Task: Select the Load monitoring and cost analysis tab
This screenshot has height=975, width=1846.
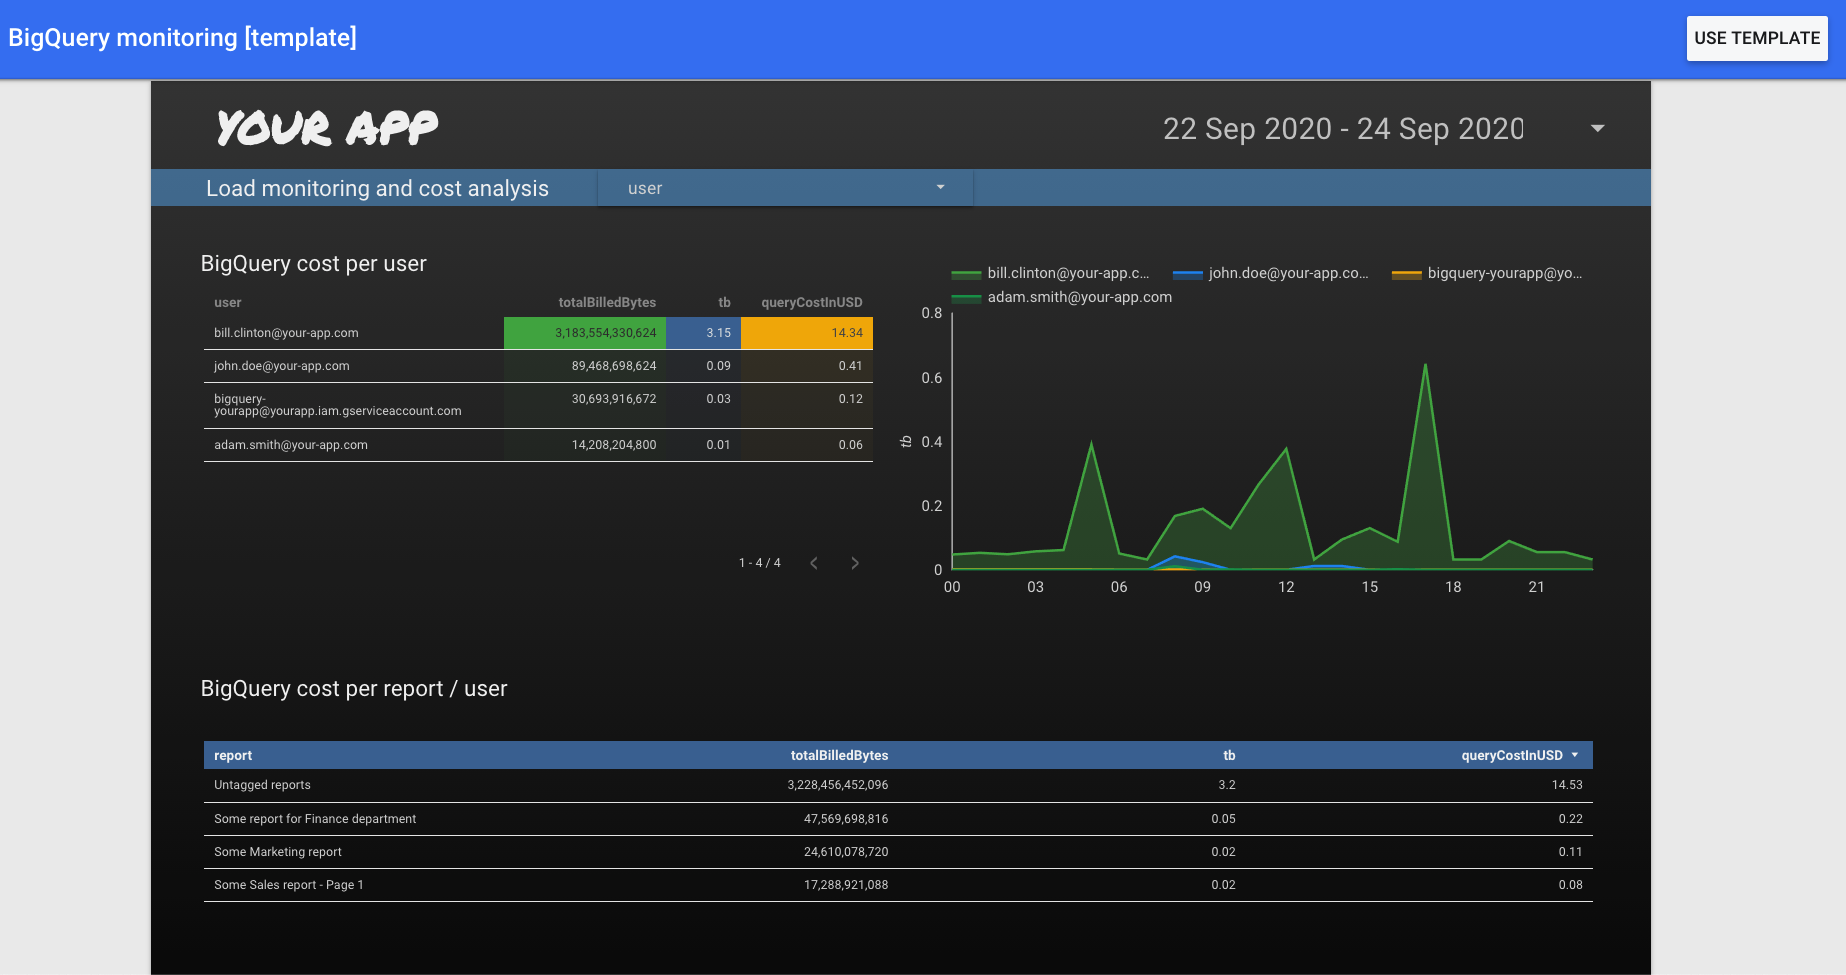Action: coord(376,187)
